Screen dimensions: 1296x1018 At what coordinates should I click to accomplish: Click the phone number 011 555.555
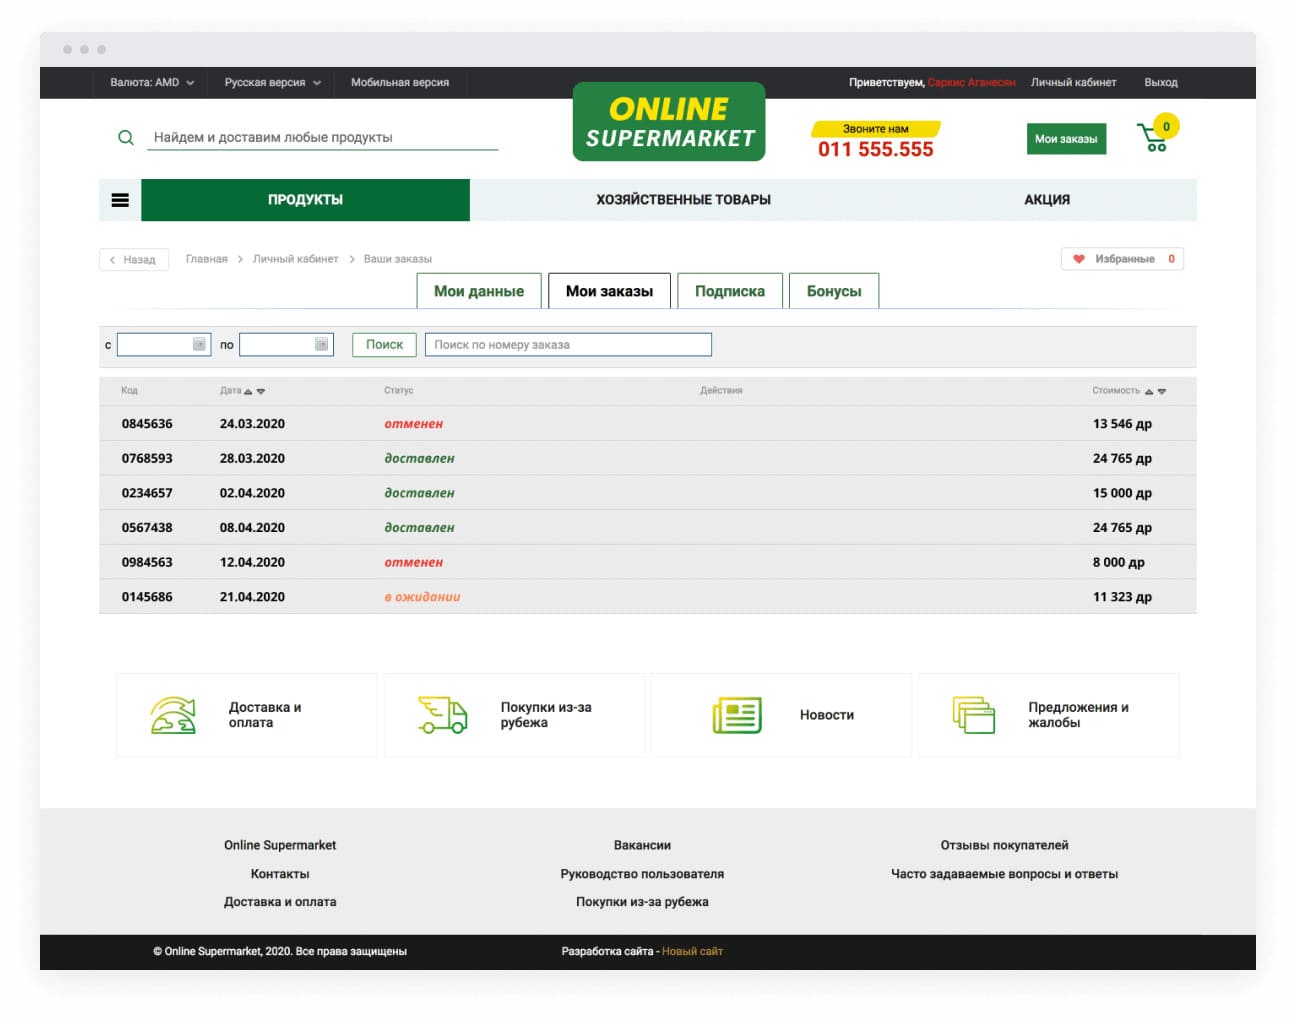(876, 150)
